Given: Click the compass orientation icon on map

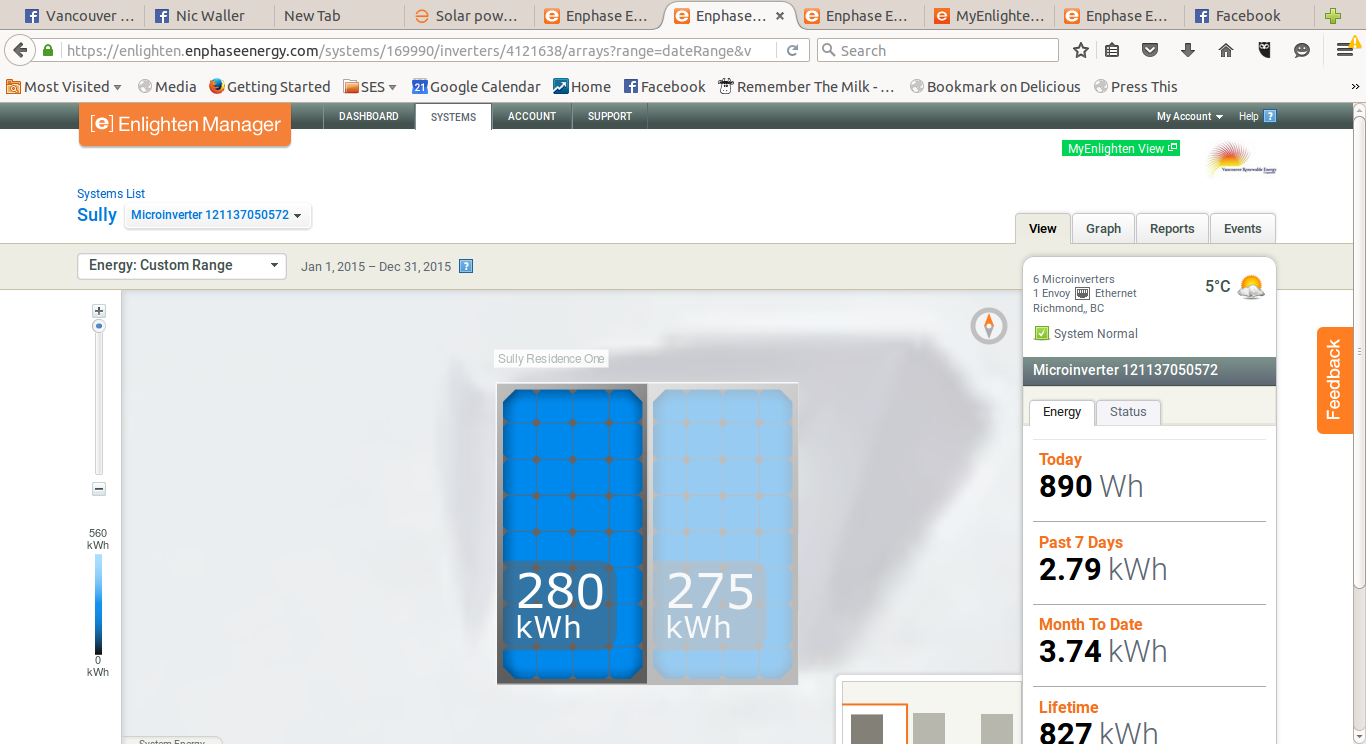Looking at the screenshot, I should click(988, 326).
